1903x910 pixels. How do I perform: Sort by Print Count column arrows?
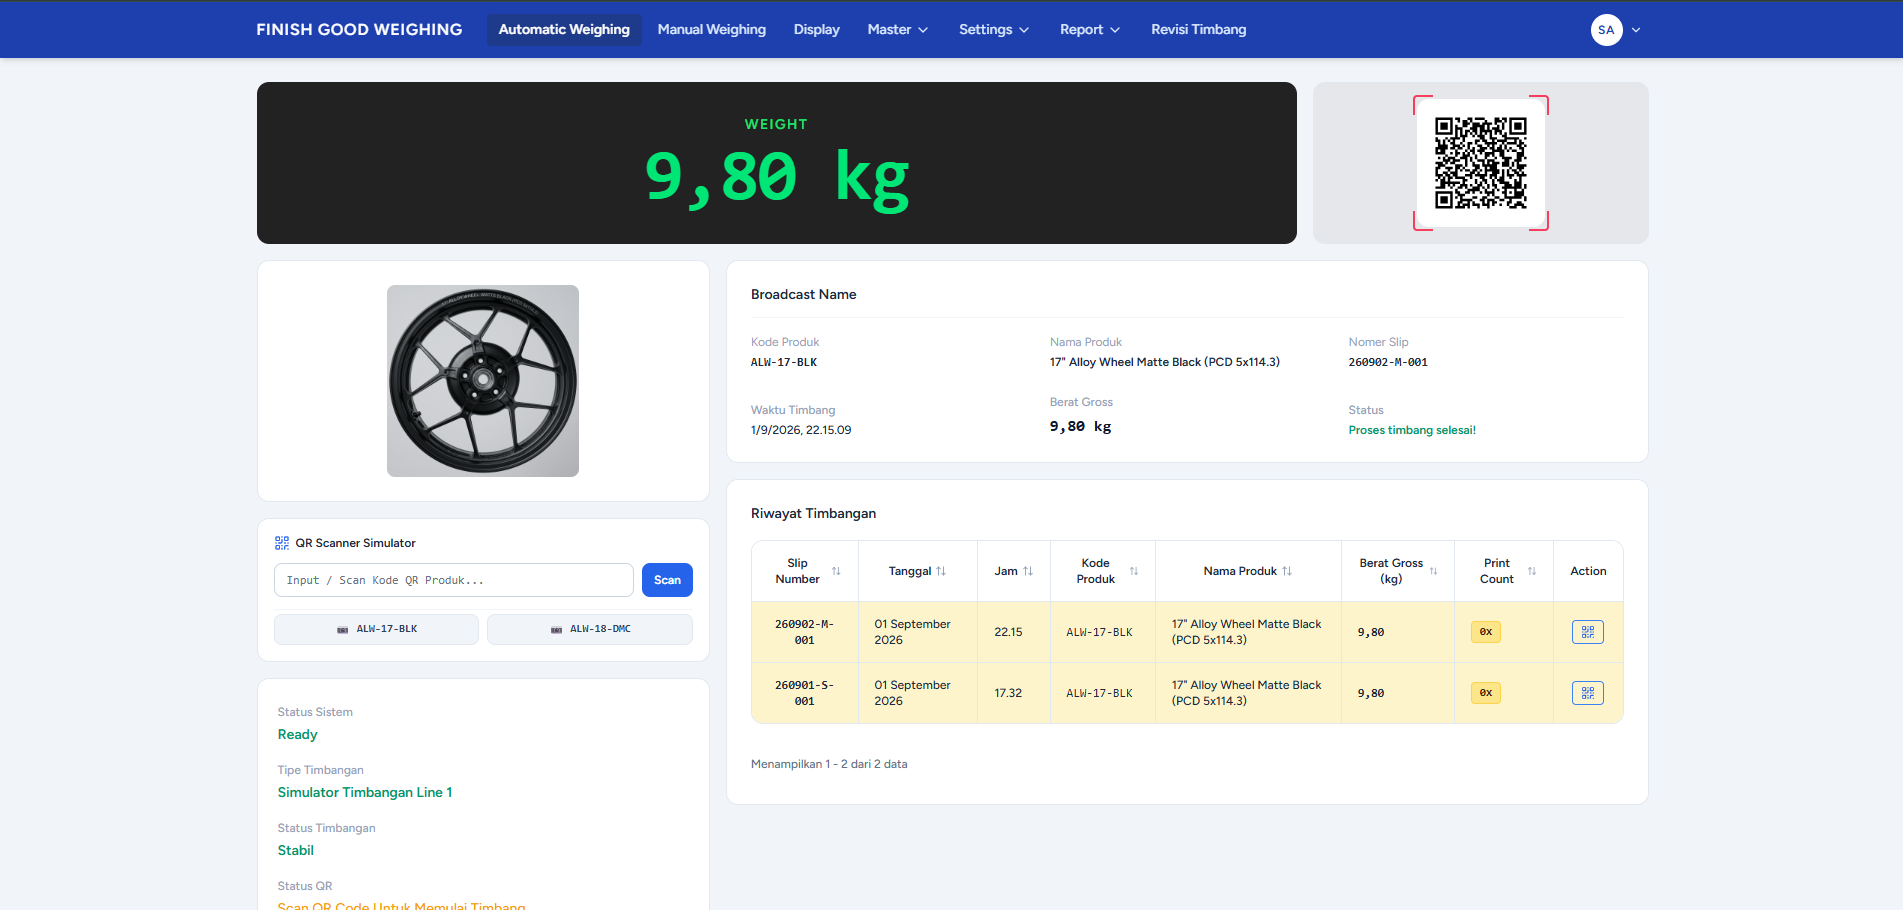(x=1532, y=571)
